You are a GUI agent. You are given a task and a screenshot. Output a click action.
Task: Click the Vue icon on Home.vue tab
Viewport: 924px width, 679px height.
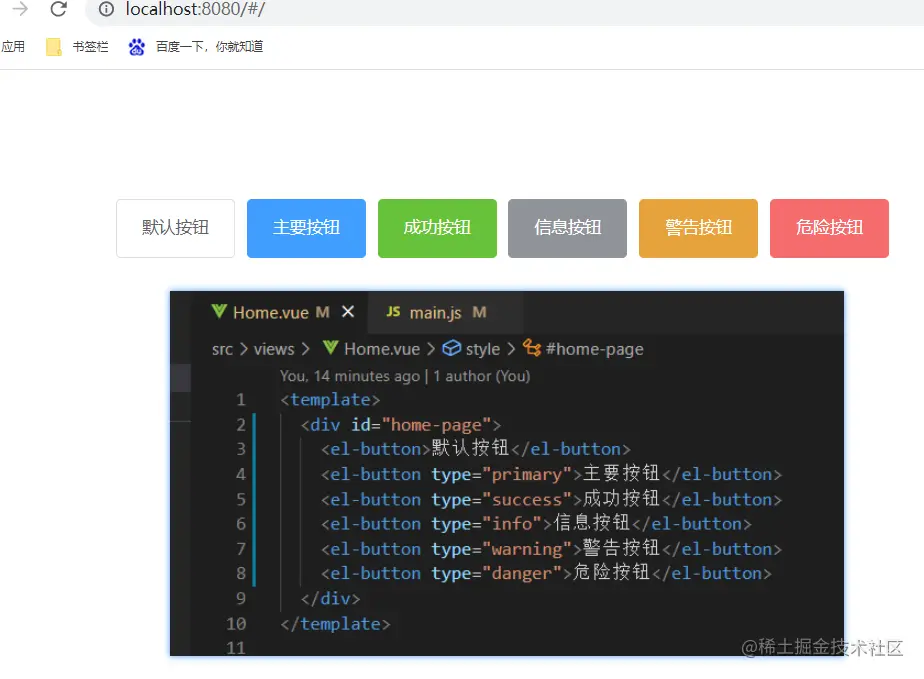(x=219, y=311)
